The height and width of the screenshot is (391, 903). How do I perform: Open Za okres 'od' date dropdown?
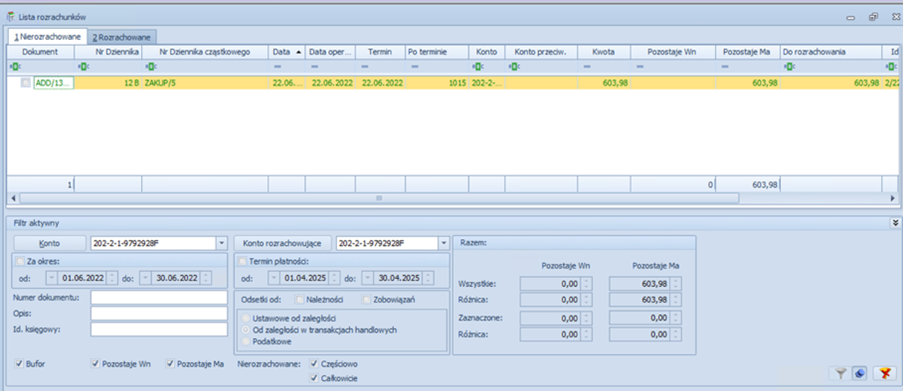point(52,278)
